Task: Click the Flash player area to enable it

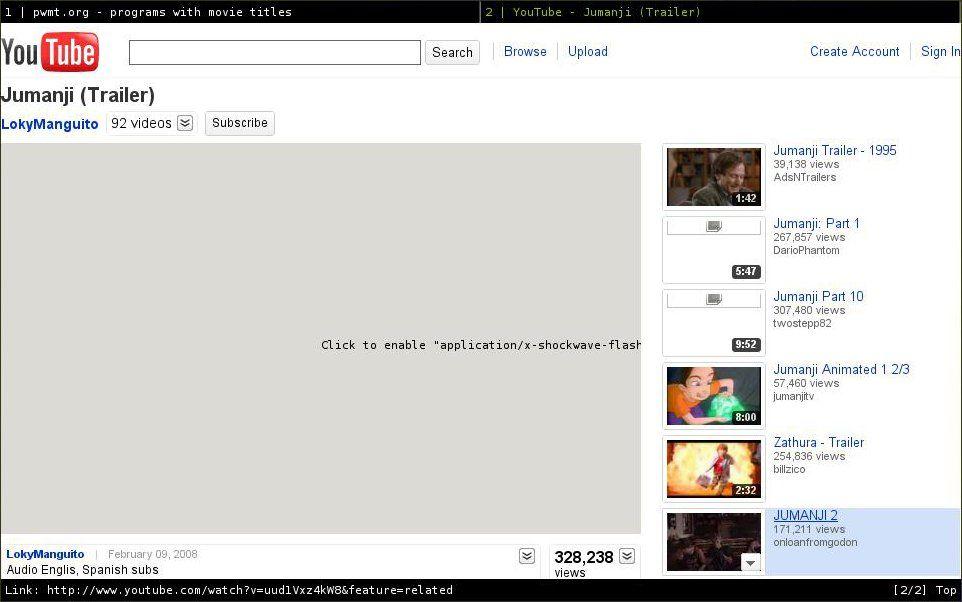Action: [x=321, y=338]
